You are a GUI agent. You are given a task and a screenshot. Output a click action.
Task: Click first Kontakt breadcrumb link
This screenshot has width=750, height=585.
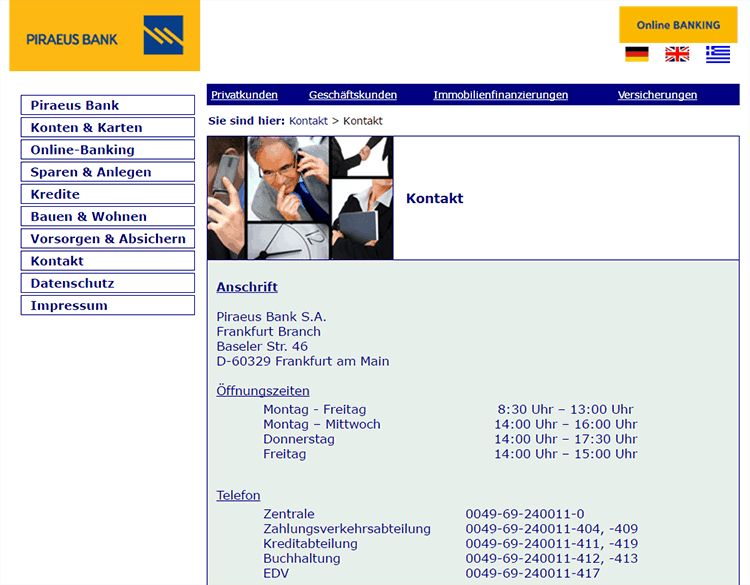308,121
